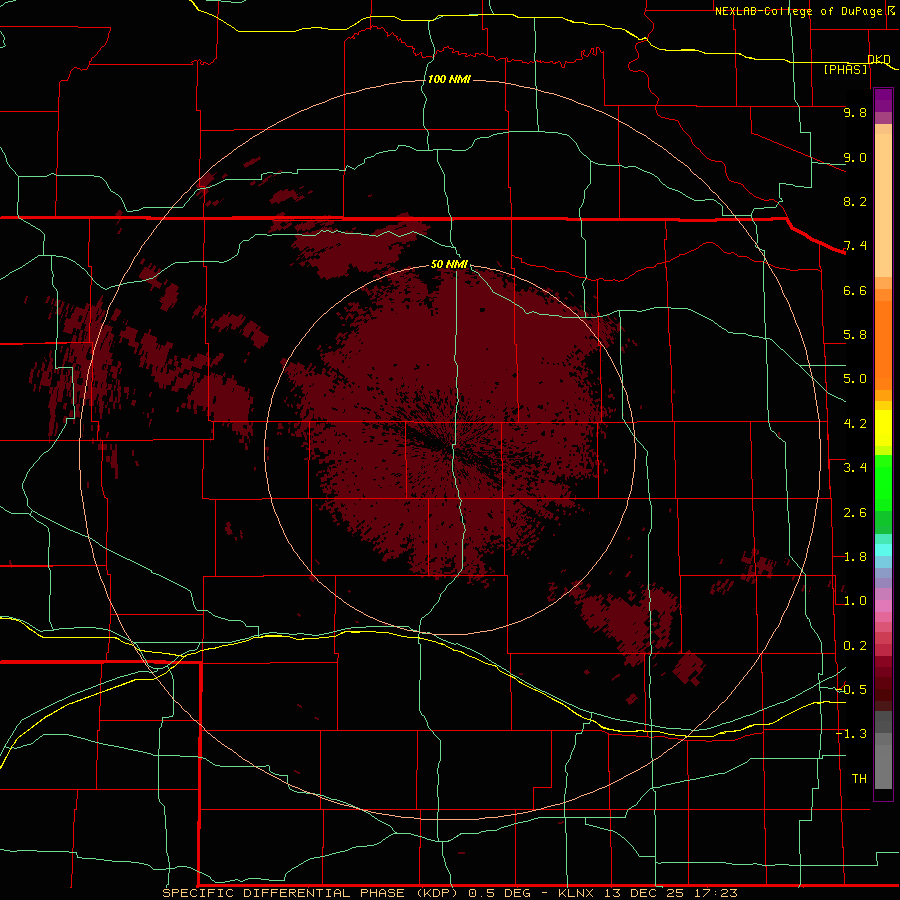Click the 0.2 legend value

point(855,646)
